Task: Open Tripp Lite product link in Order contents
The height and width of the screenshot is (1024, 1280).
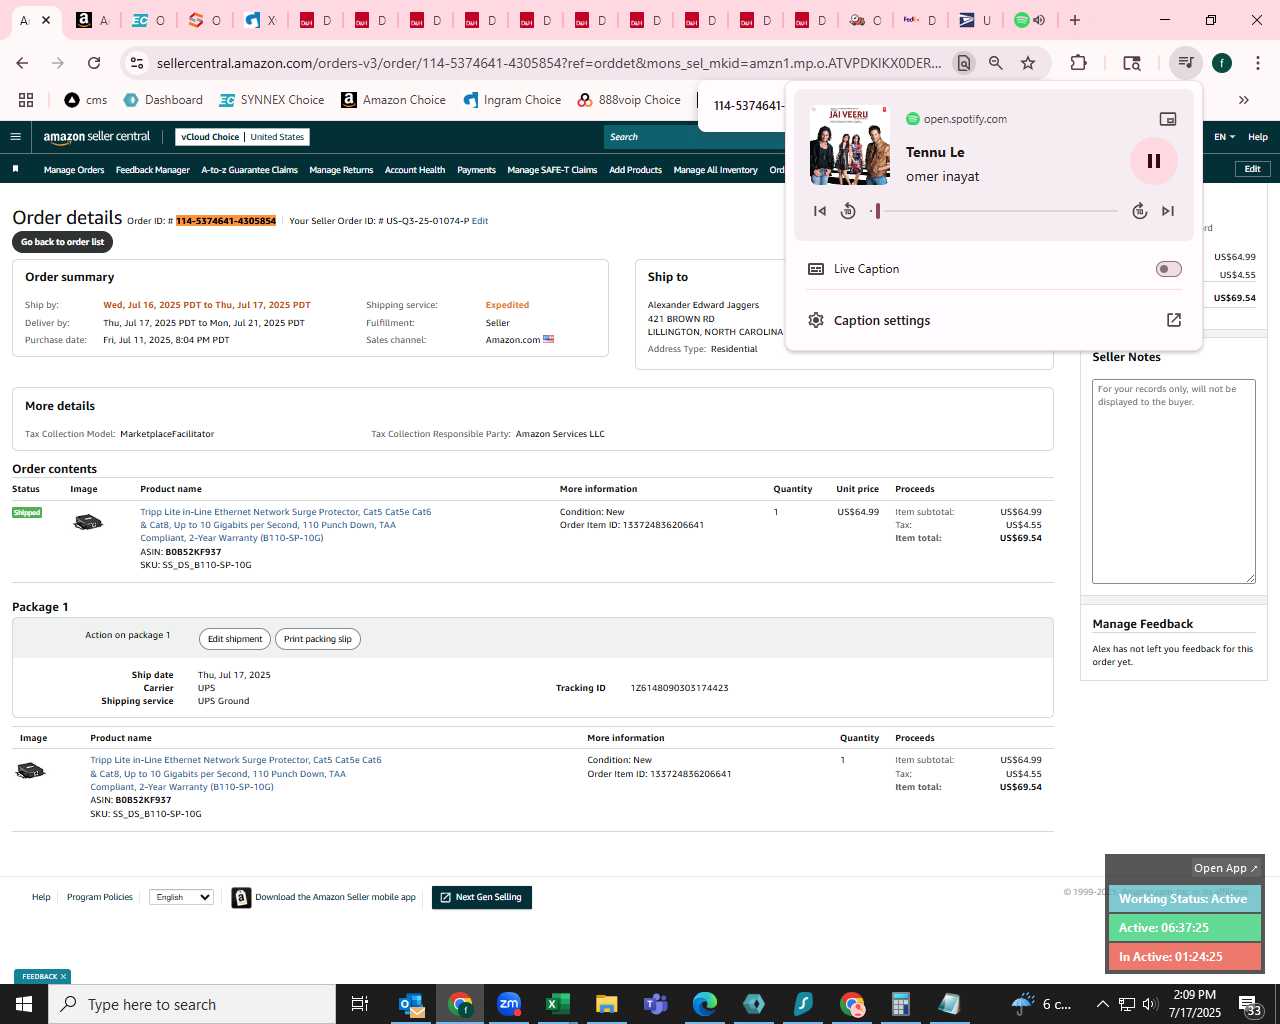Action: pos(285,525)
